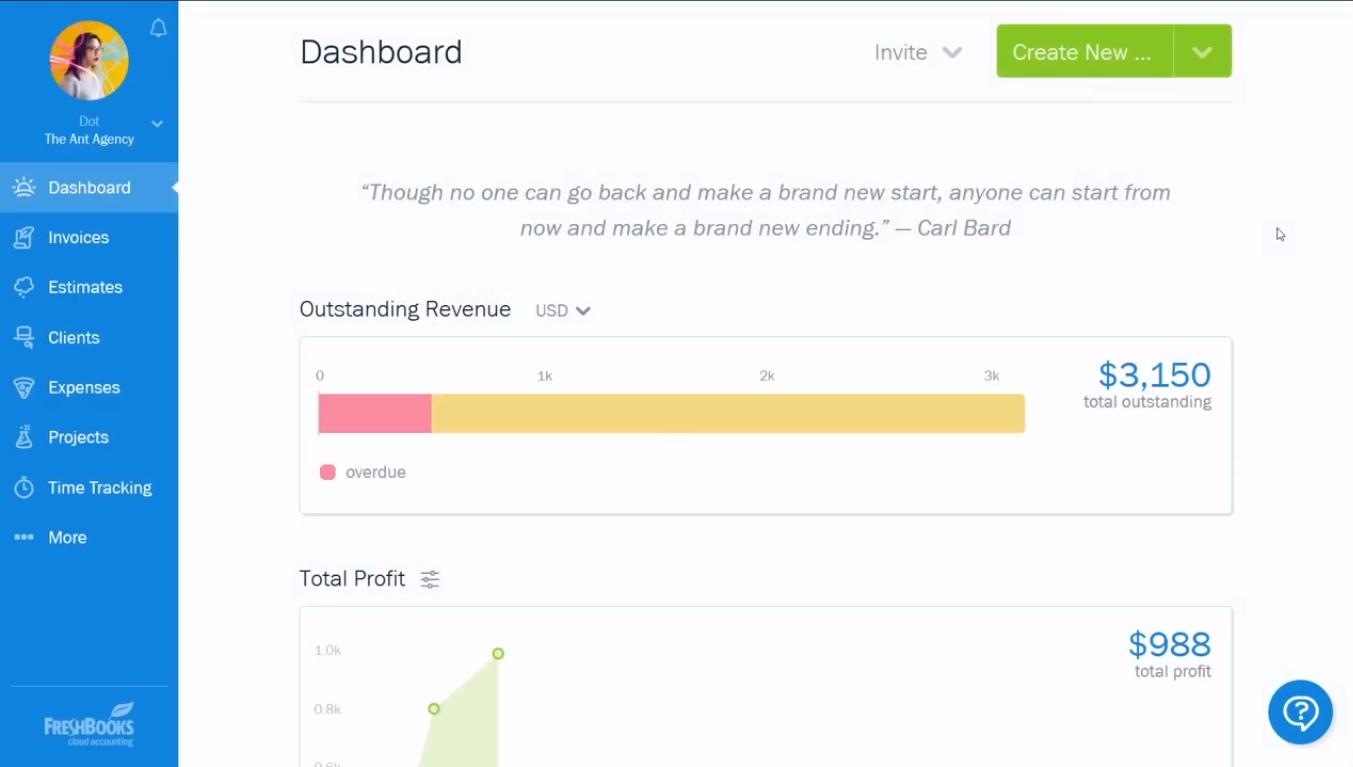This screenshot has width=1353, height=767.
Task: Open the Total Profit filter settings icon
Action: click(429, 578)
